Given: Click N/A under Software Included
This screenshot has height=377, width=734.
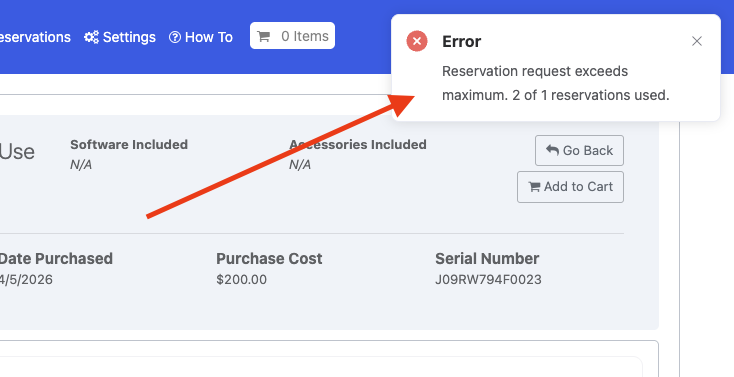Looking at the screenshot, I should pyautogui.click(x=81, y=165).
